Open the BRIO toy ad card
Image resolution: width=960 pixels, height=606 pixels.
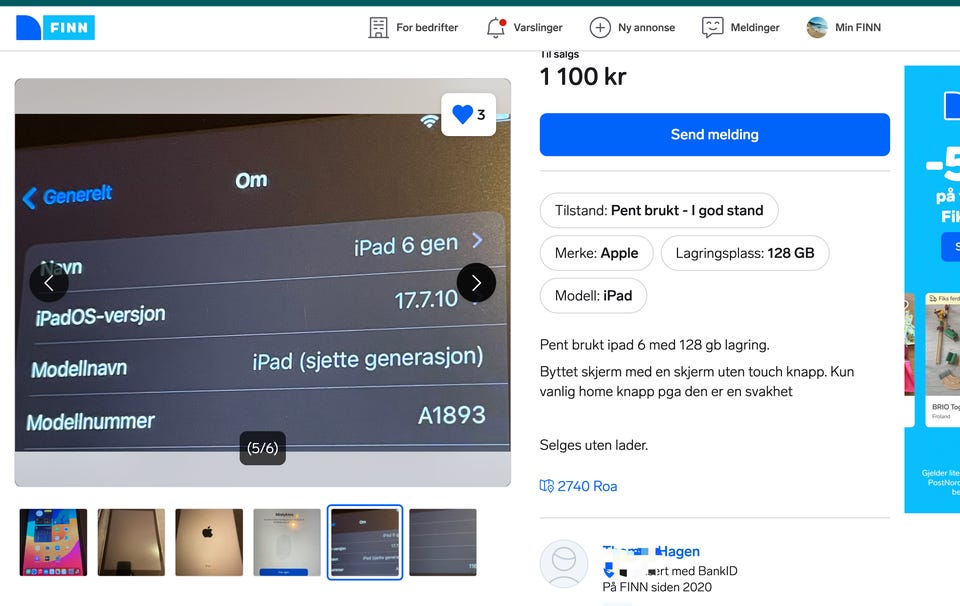[x=942, y=359]
